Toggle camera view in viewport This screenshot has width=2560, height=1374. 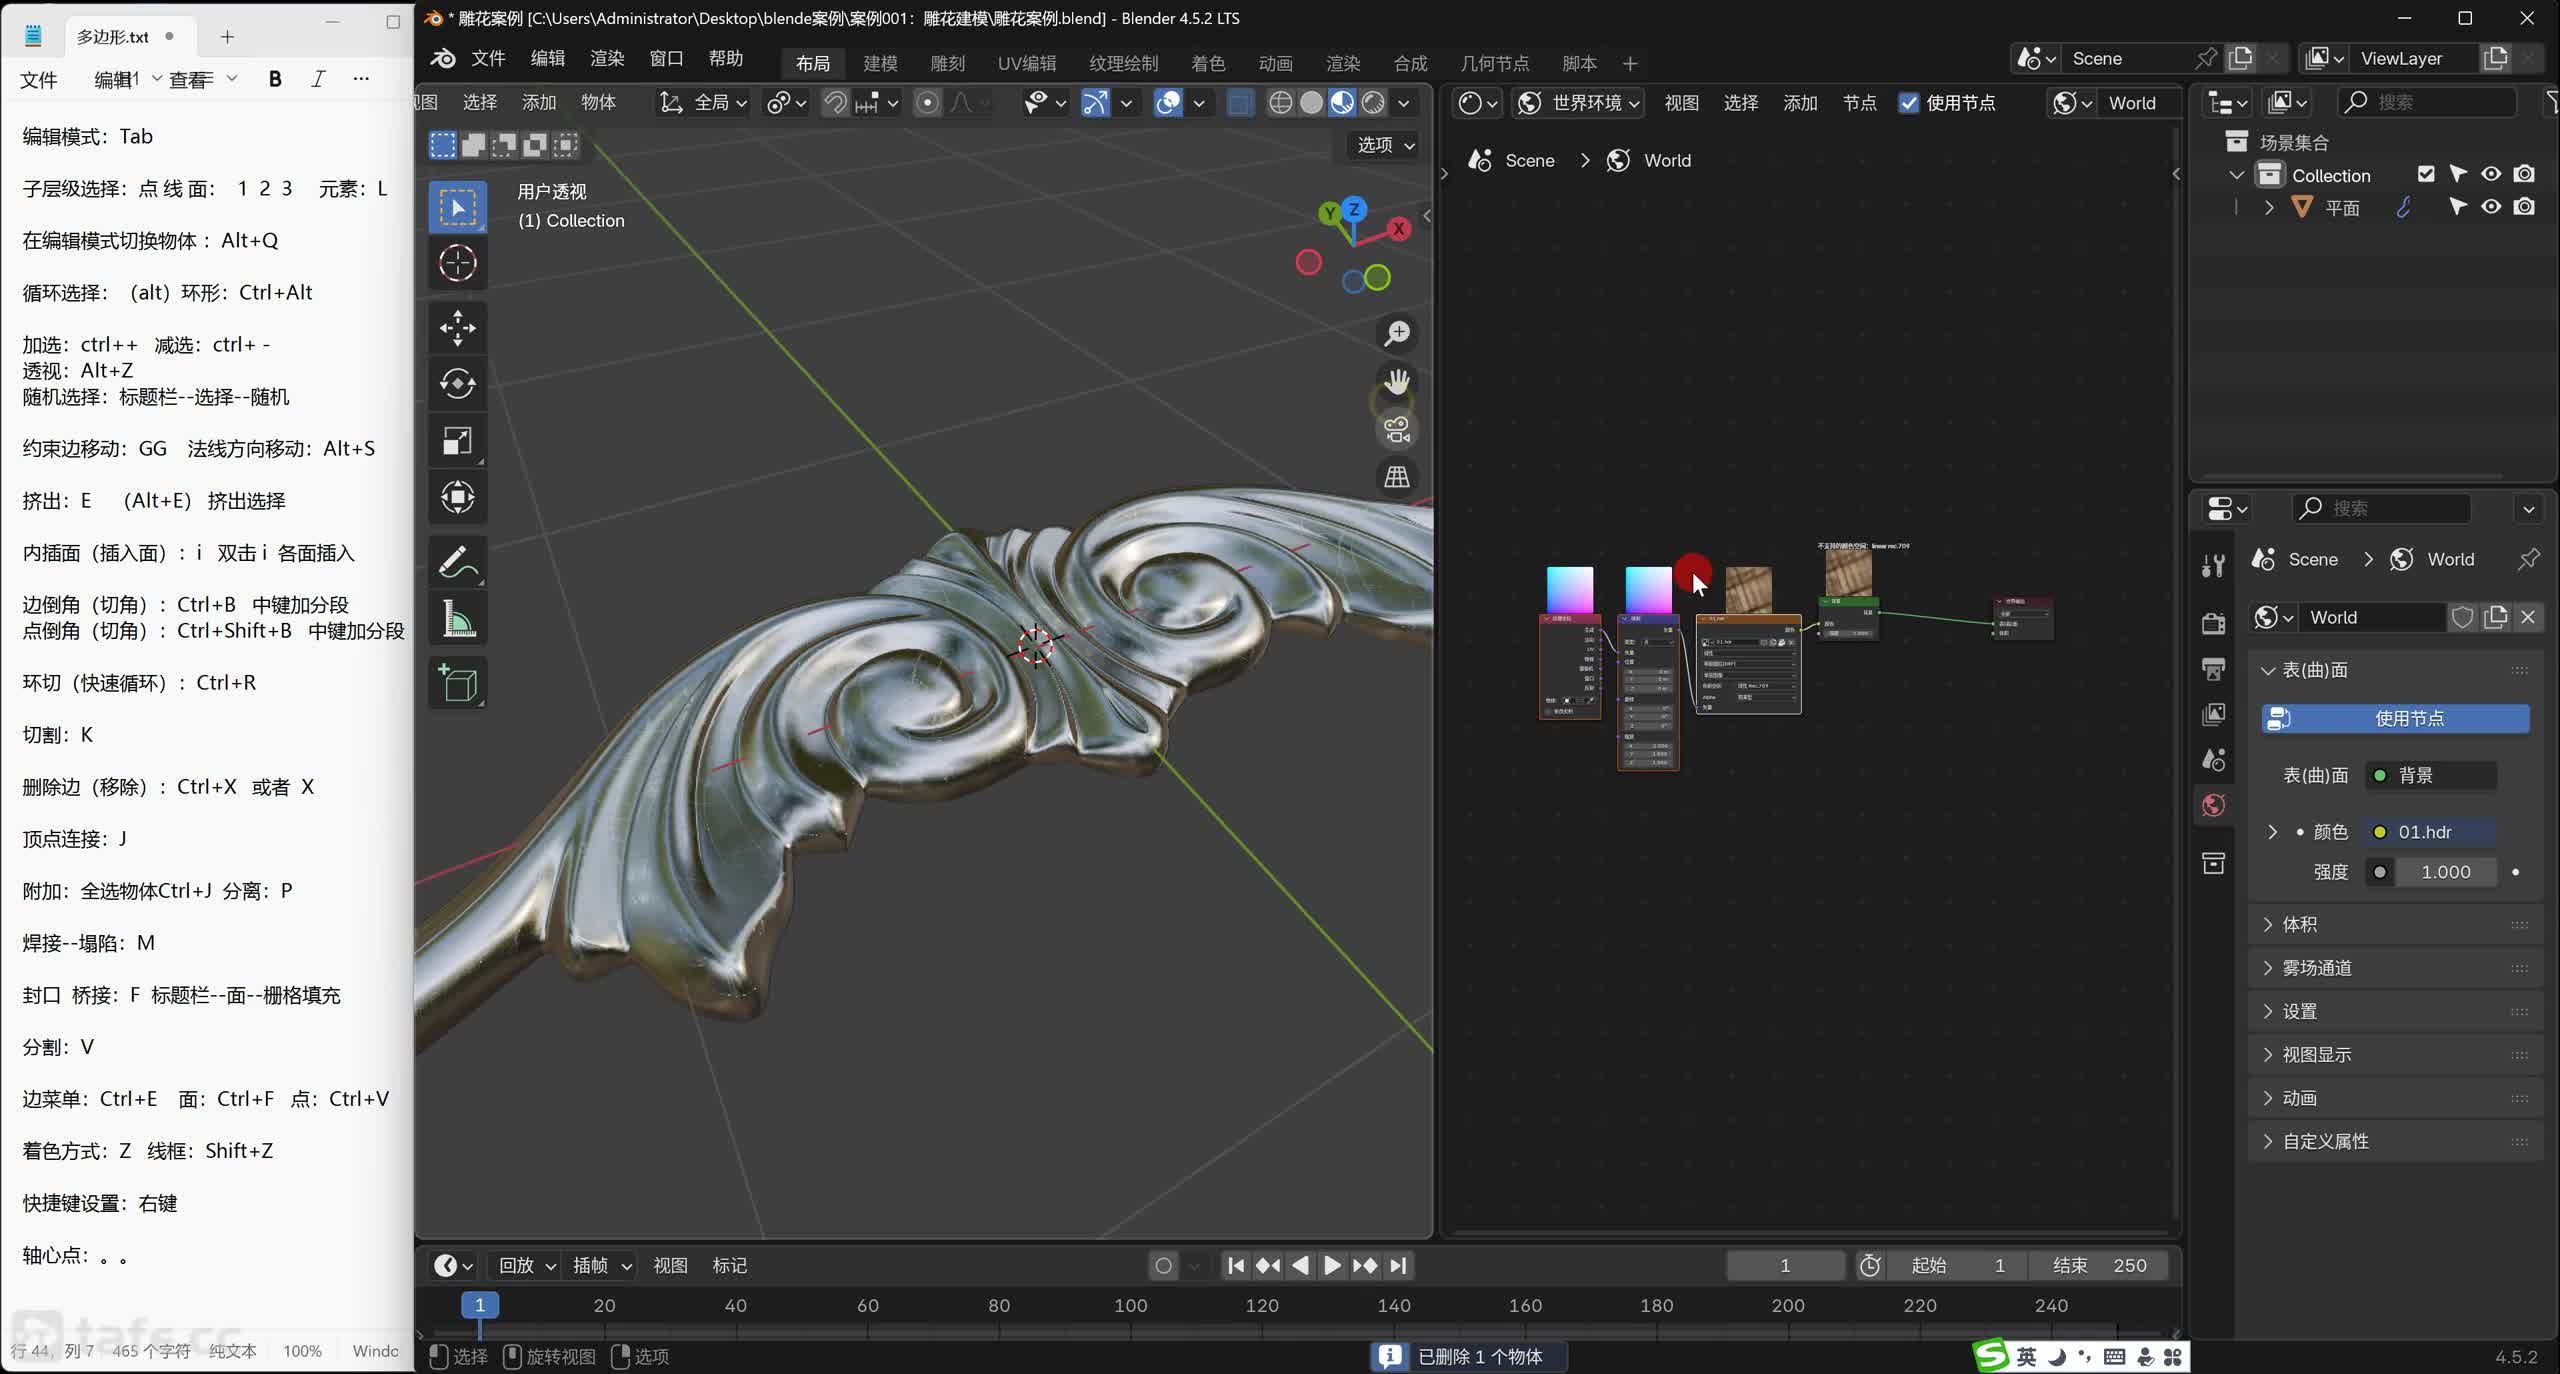pyautogui.click(x=1396, y=430)
